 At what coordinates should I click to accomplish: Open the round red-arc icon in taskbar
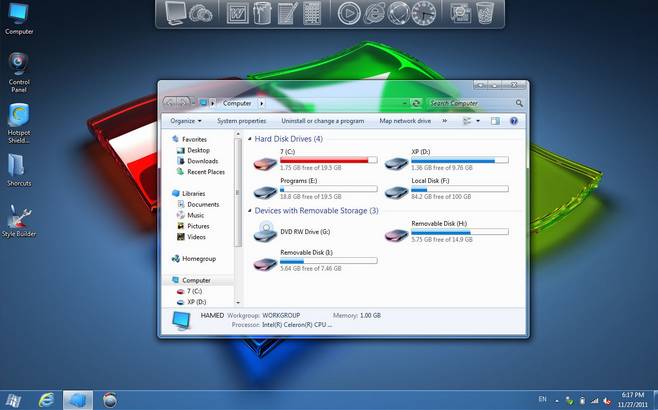[x=110, y=400]
